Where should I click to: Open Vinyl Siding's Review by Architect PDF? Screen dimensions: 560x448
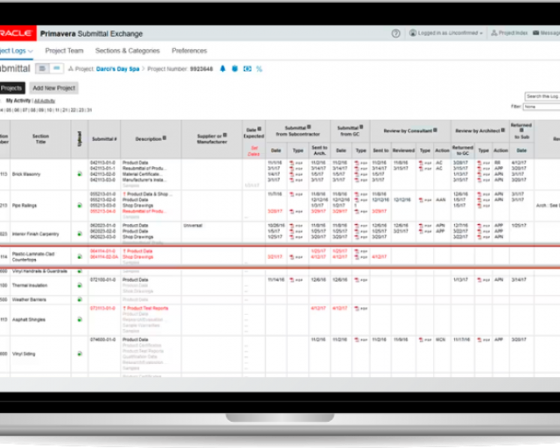pos(483,340)
